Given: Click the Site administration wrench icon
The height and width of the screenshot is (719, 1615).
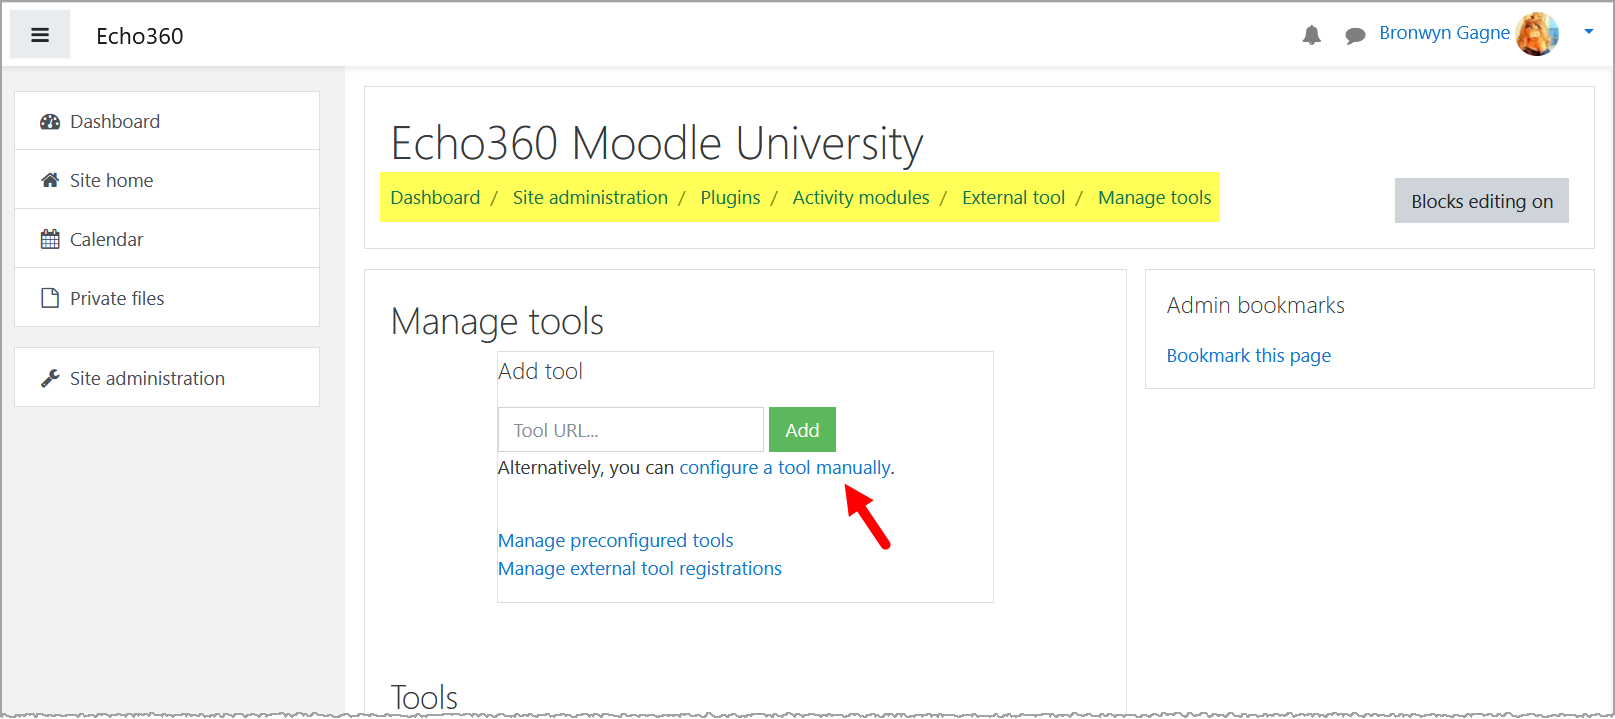Looking at the screenshot, I should 50,378.
